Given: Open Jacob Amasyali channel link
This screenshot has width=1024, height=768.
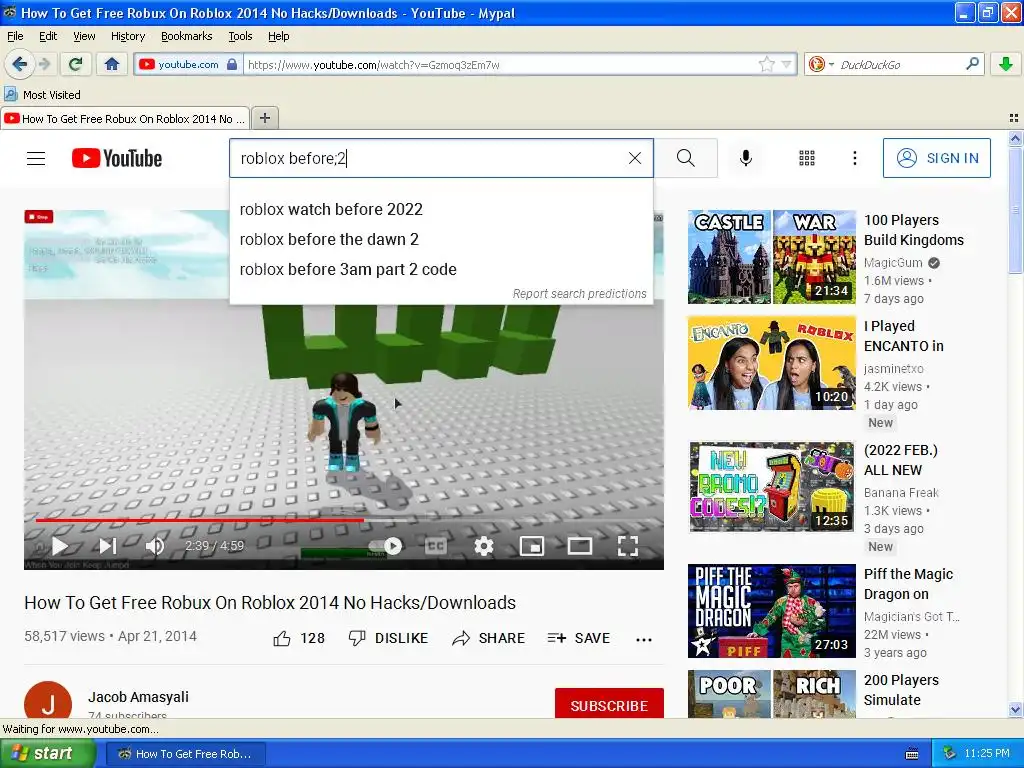Looking at the screenshot, I should point(138,697).
